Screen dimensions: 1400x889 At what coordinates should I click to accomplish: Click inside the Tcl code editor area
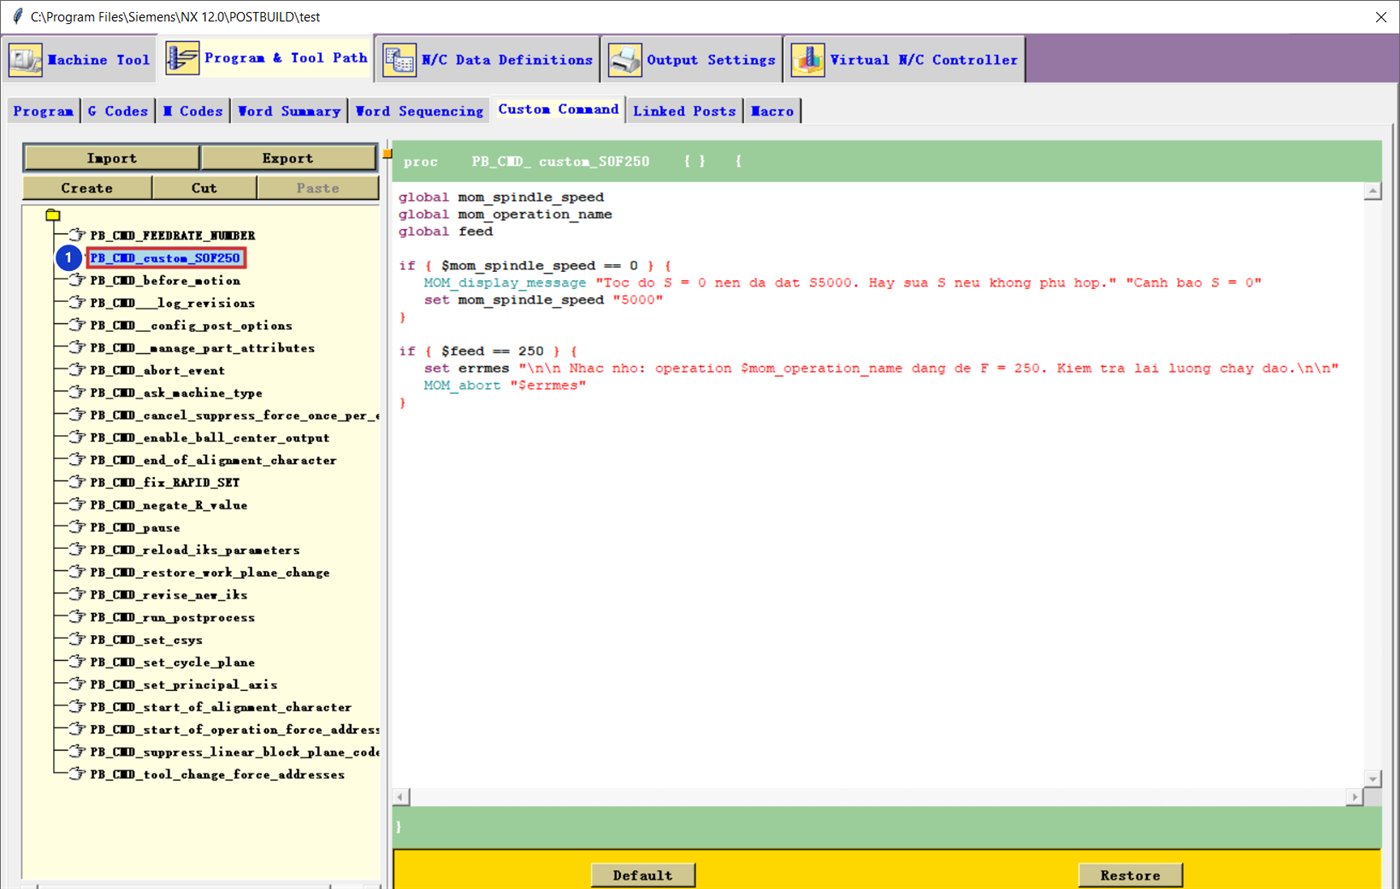pyautogui.click(x=878, y=484)
